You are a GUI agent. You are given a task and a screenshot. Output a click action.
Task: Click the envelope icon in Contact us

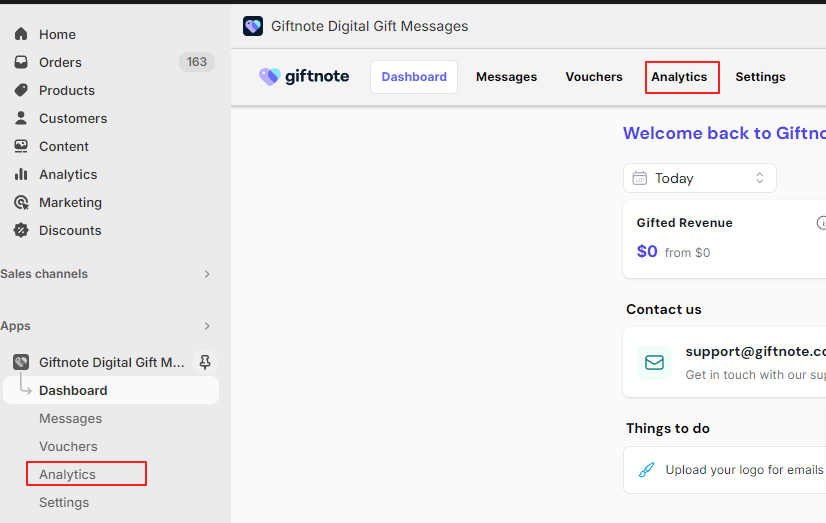(654, 362)
